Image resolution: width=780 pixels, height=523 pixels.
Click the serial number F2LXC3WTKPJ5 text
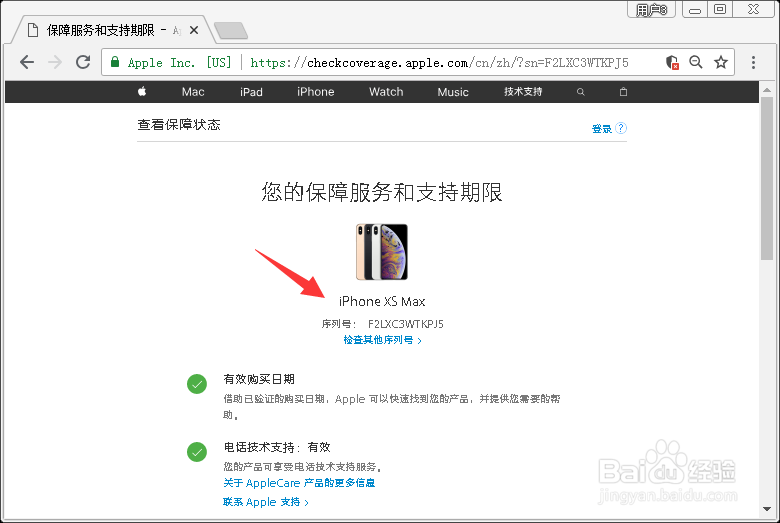(406, 324)
